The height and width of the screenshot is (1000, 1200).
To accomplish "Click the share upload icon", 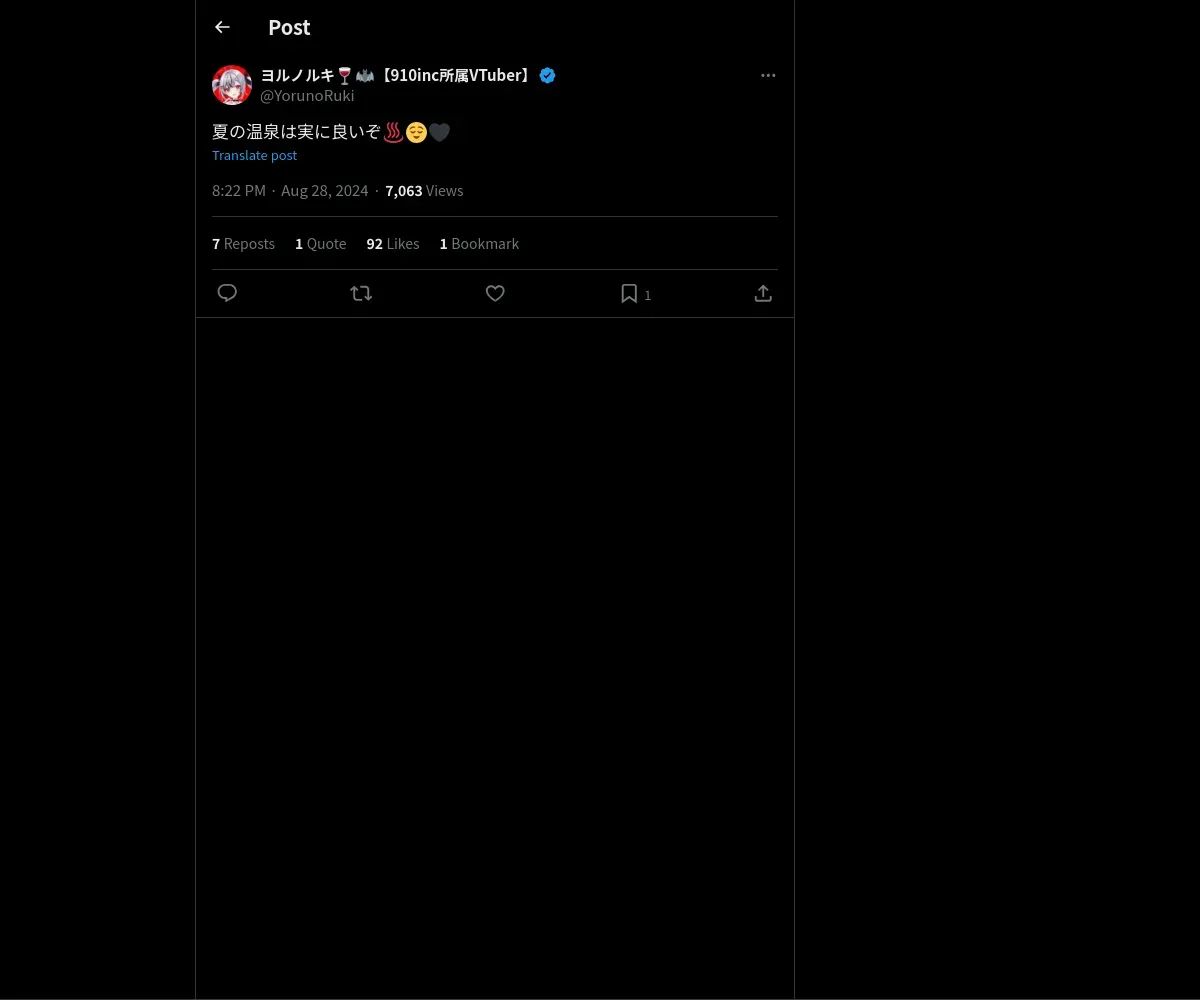I will pyautogui.click(x=763, y=293).
